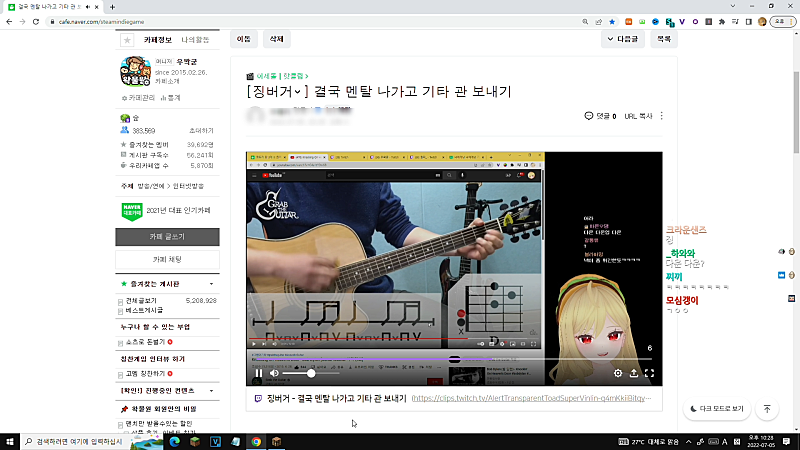
Task: Open the Chrome profile avatar
Action: [x=762, y=22]
